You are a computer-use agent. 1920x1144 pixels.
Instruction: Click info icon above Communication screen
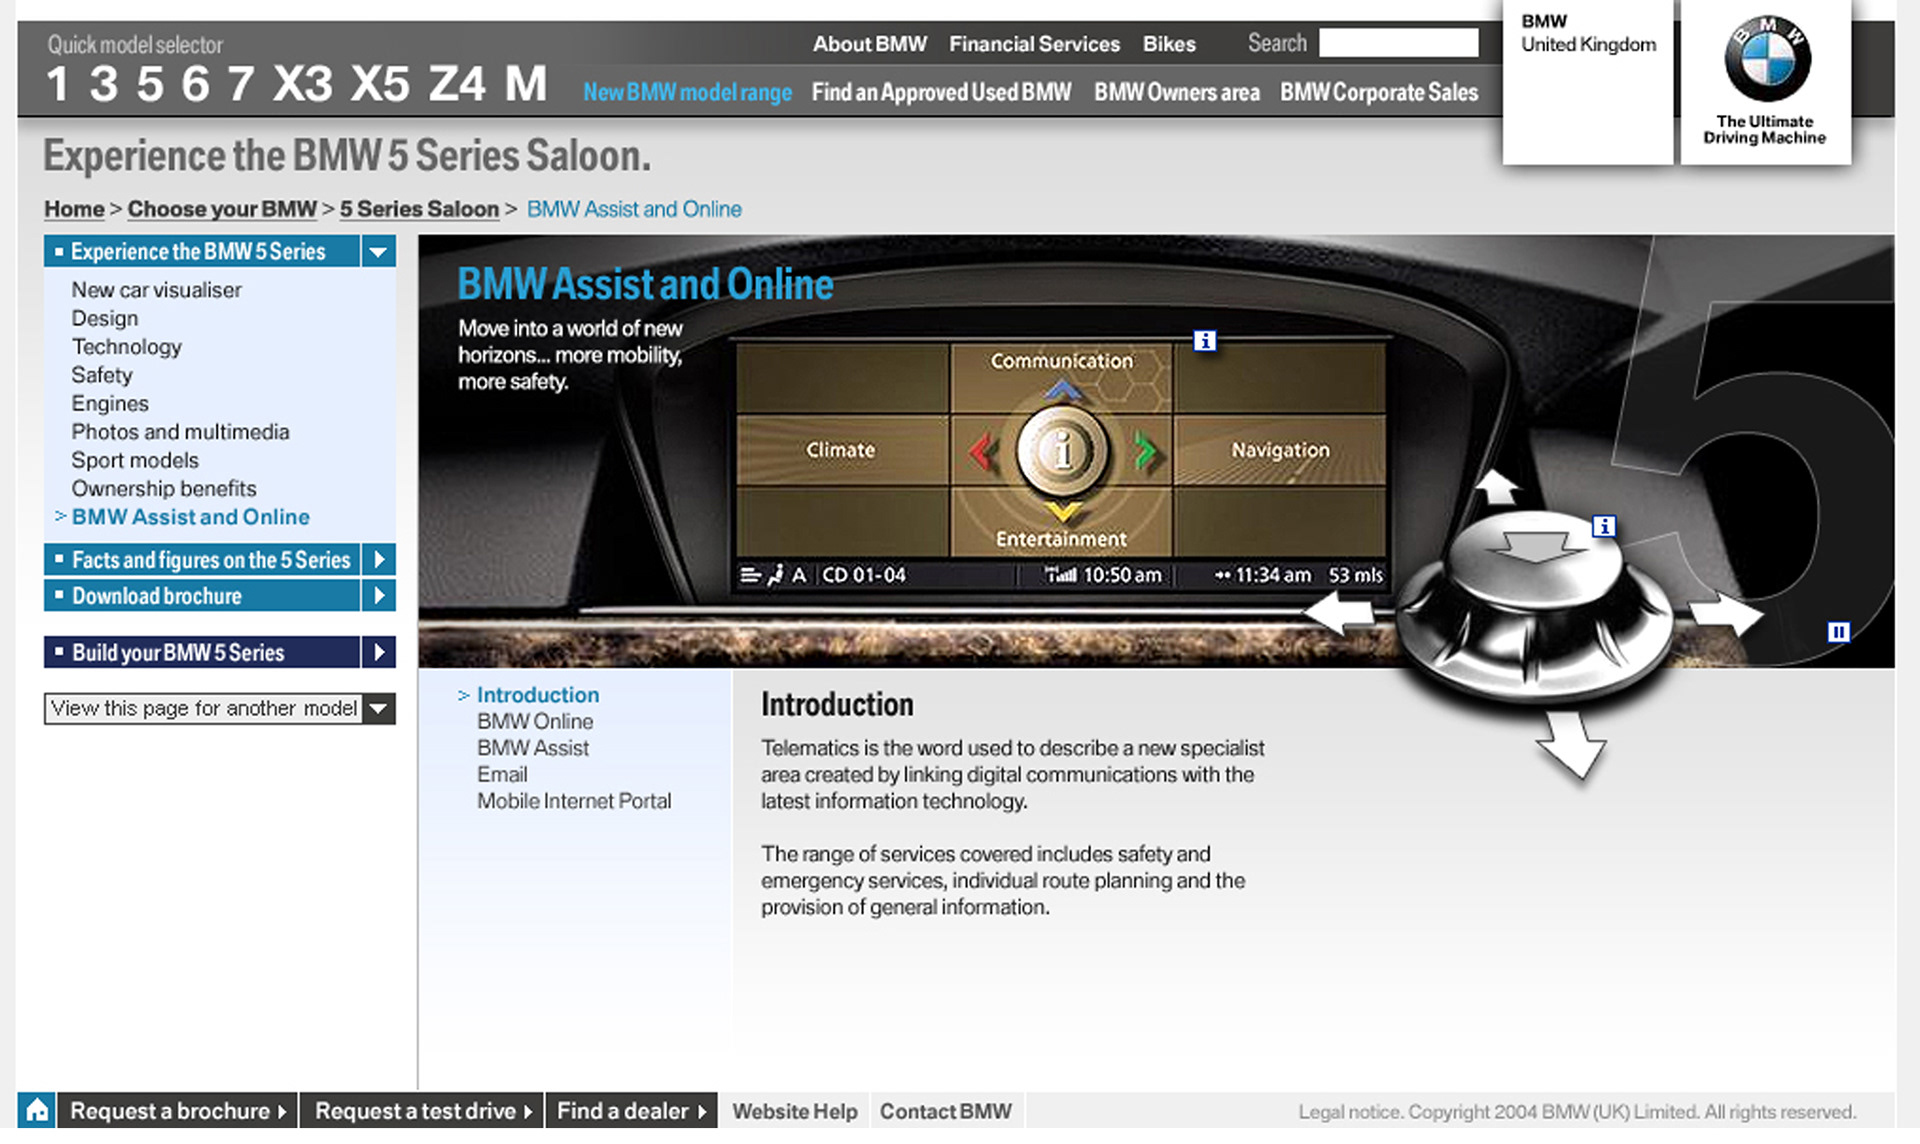coord(1205,341)
